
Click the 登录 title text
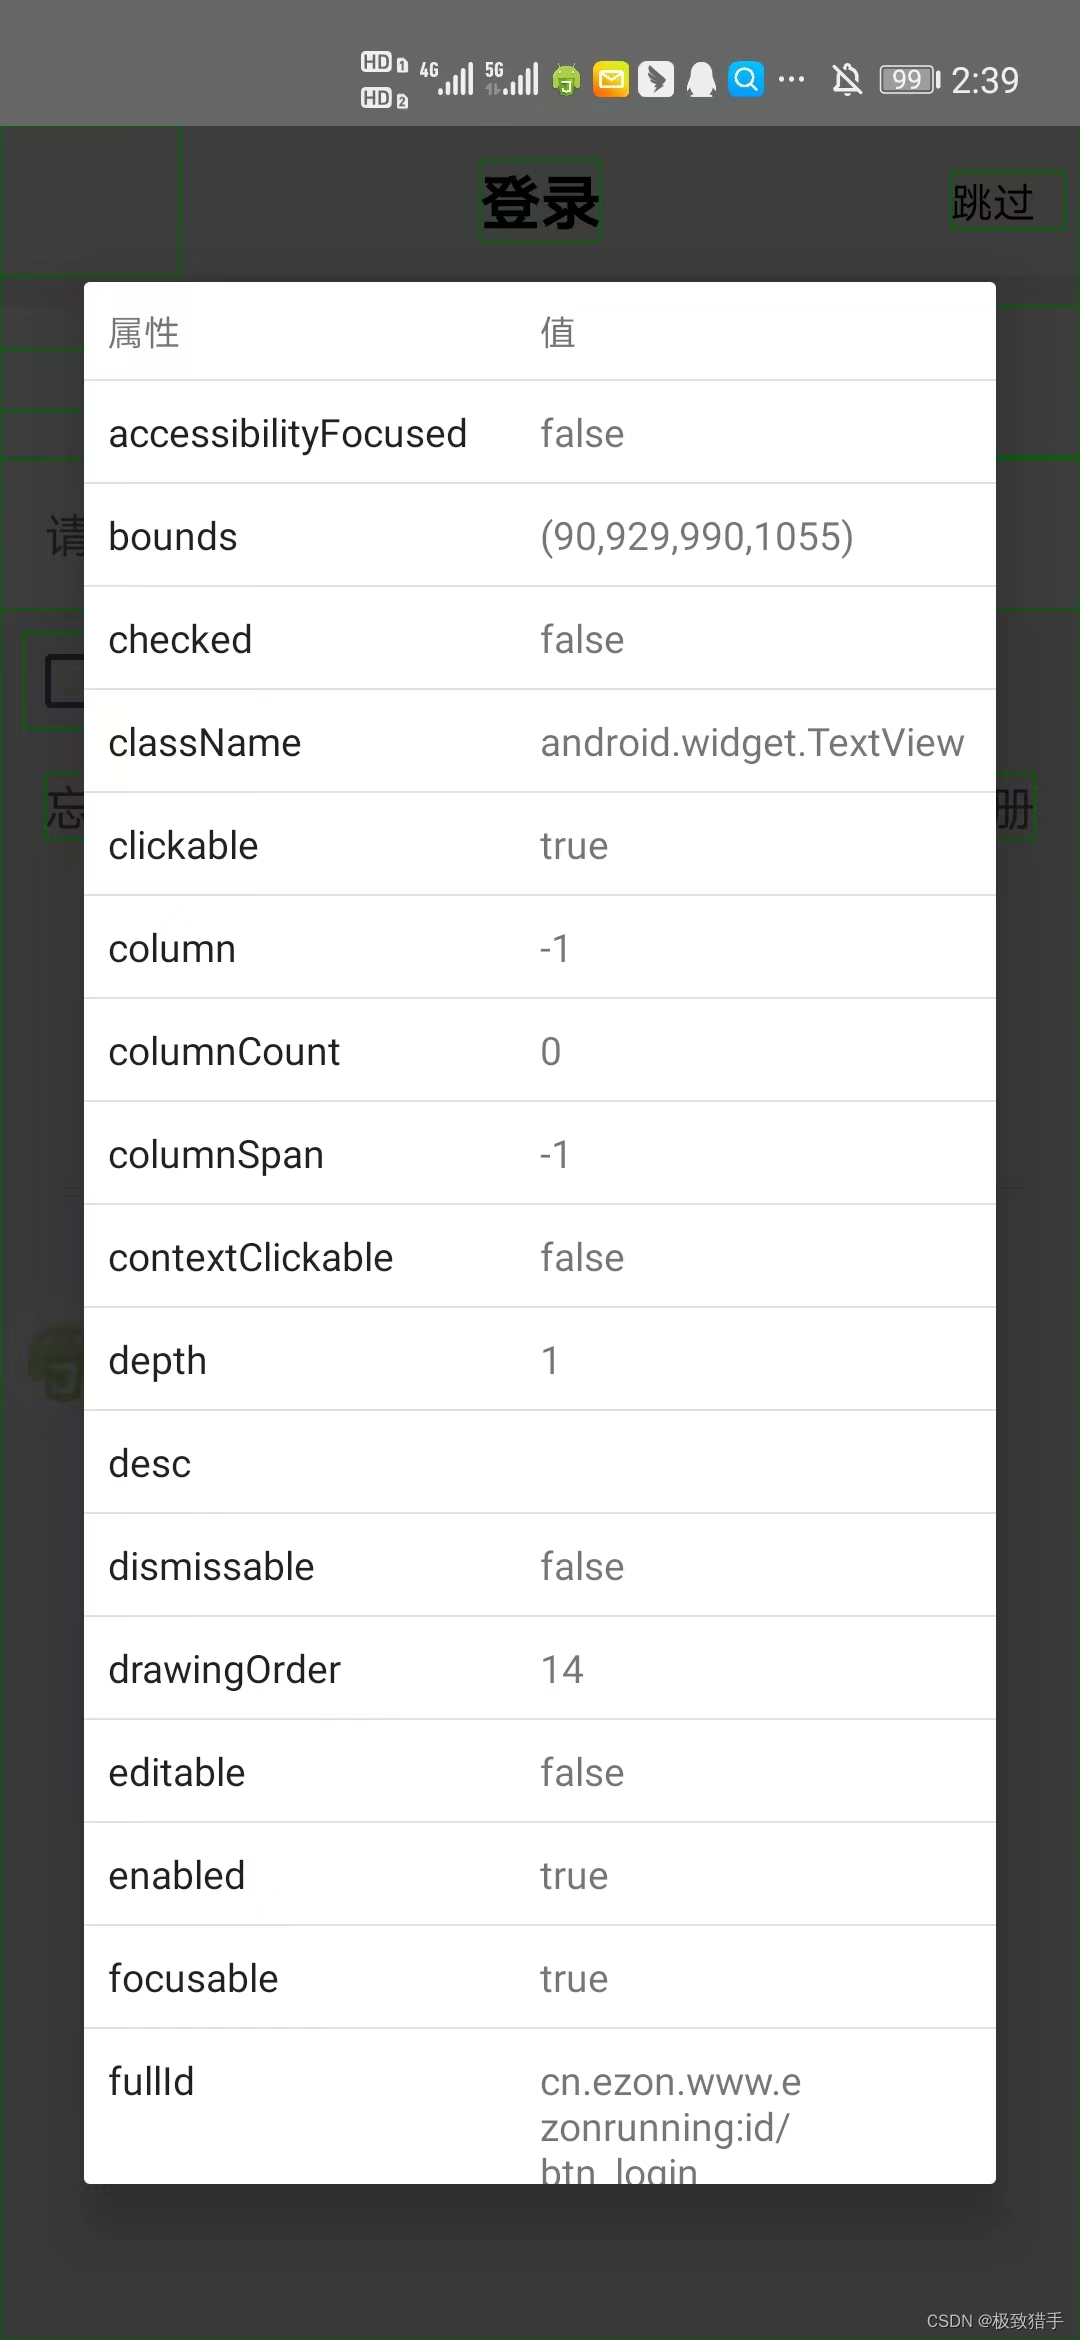[540, 202]
